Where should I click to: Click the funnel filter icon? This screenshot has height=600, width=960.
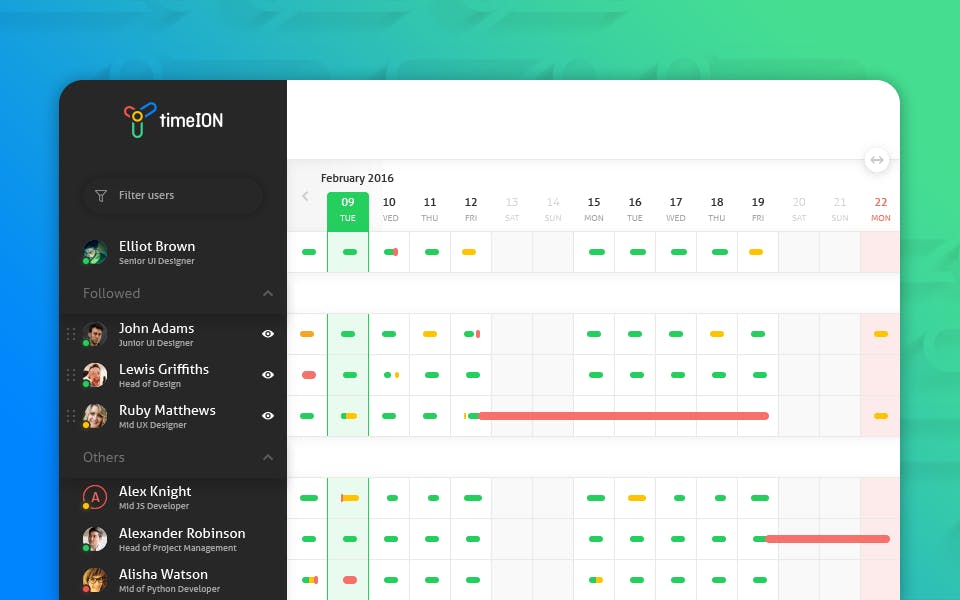(x=100, y=195)
